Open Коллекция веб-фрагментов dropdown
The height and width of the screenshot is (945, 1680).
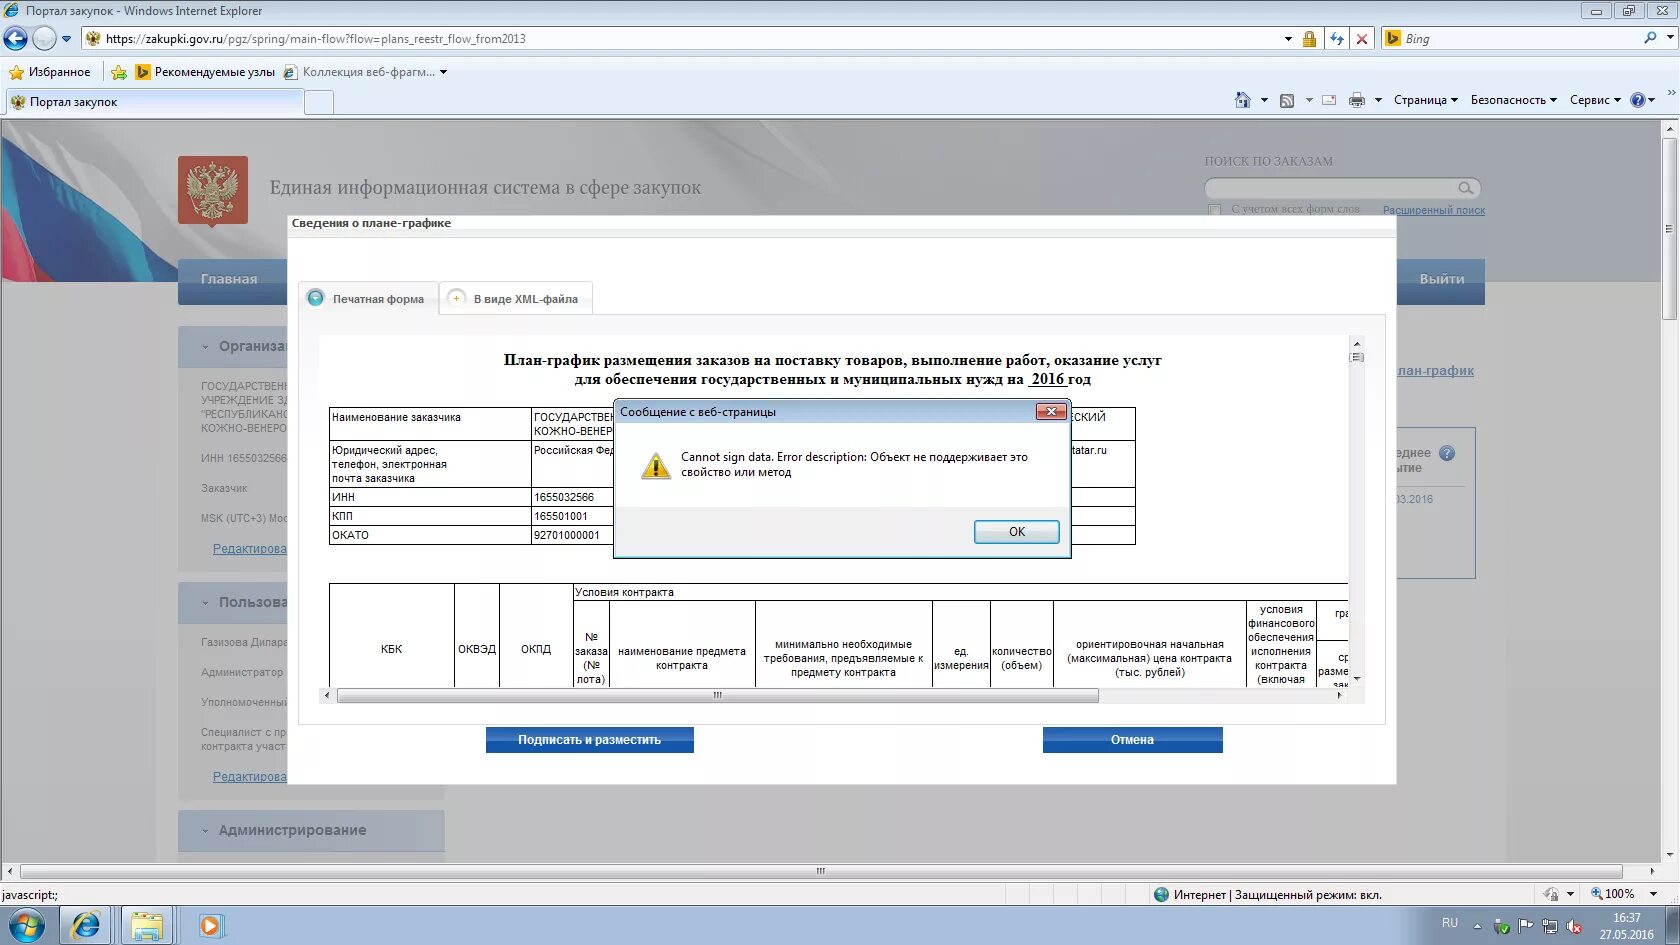click(x=365, y=72)
